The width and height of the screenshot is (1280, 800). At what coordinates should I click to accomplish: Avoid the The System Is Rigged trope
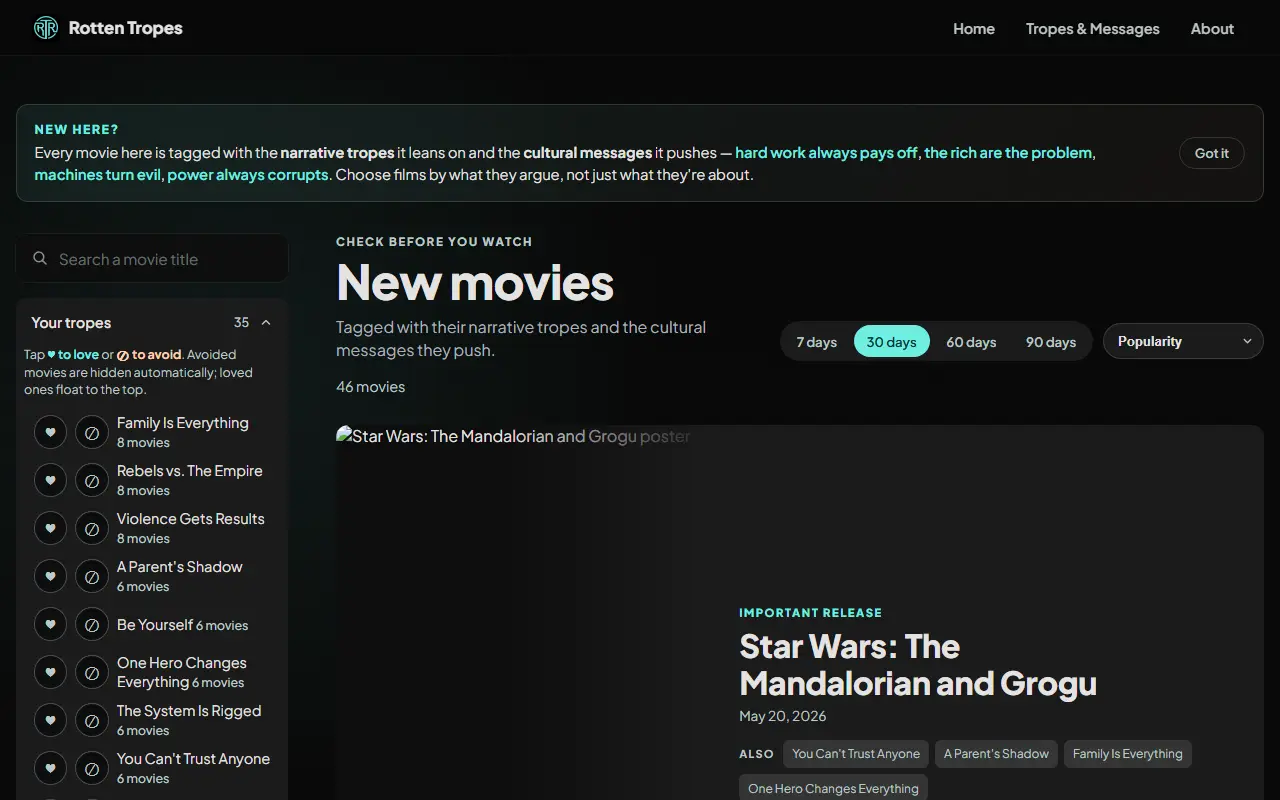(92, 720)
